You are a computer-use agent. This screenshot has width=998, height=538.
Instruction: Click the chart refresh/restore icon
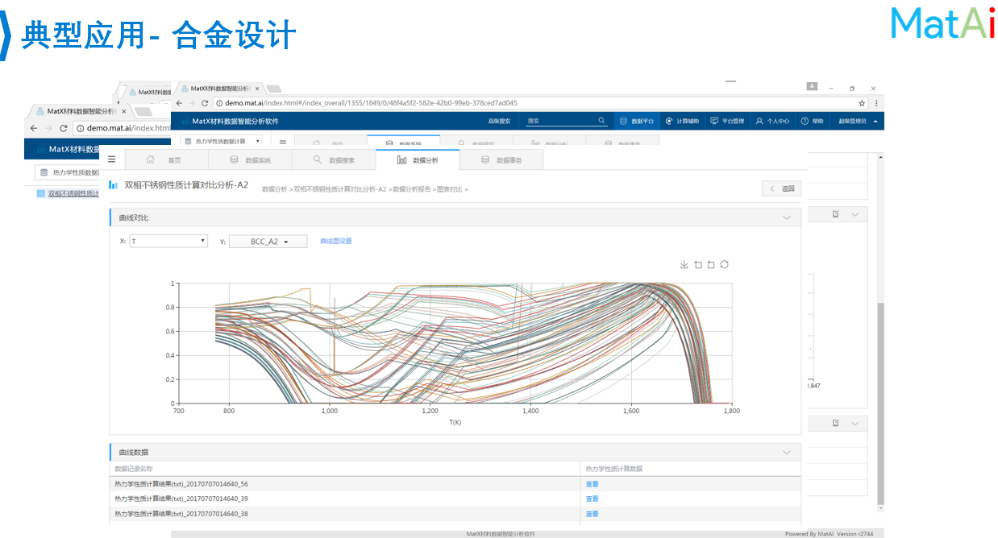pyautogui.click(x=724, y=265)
